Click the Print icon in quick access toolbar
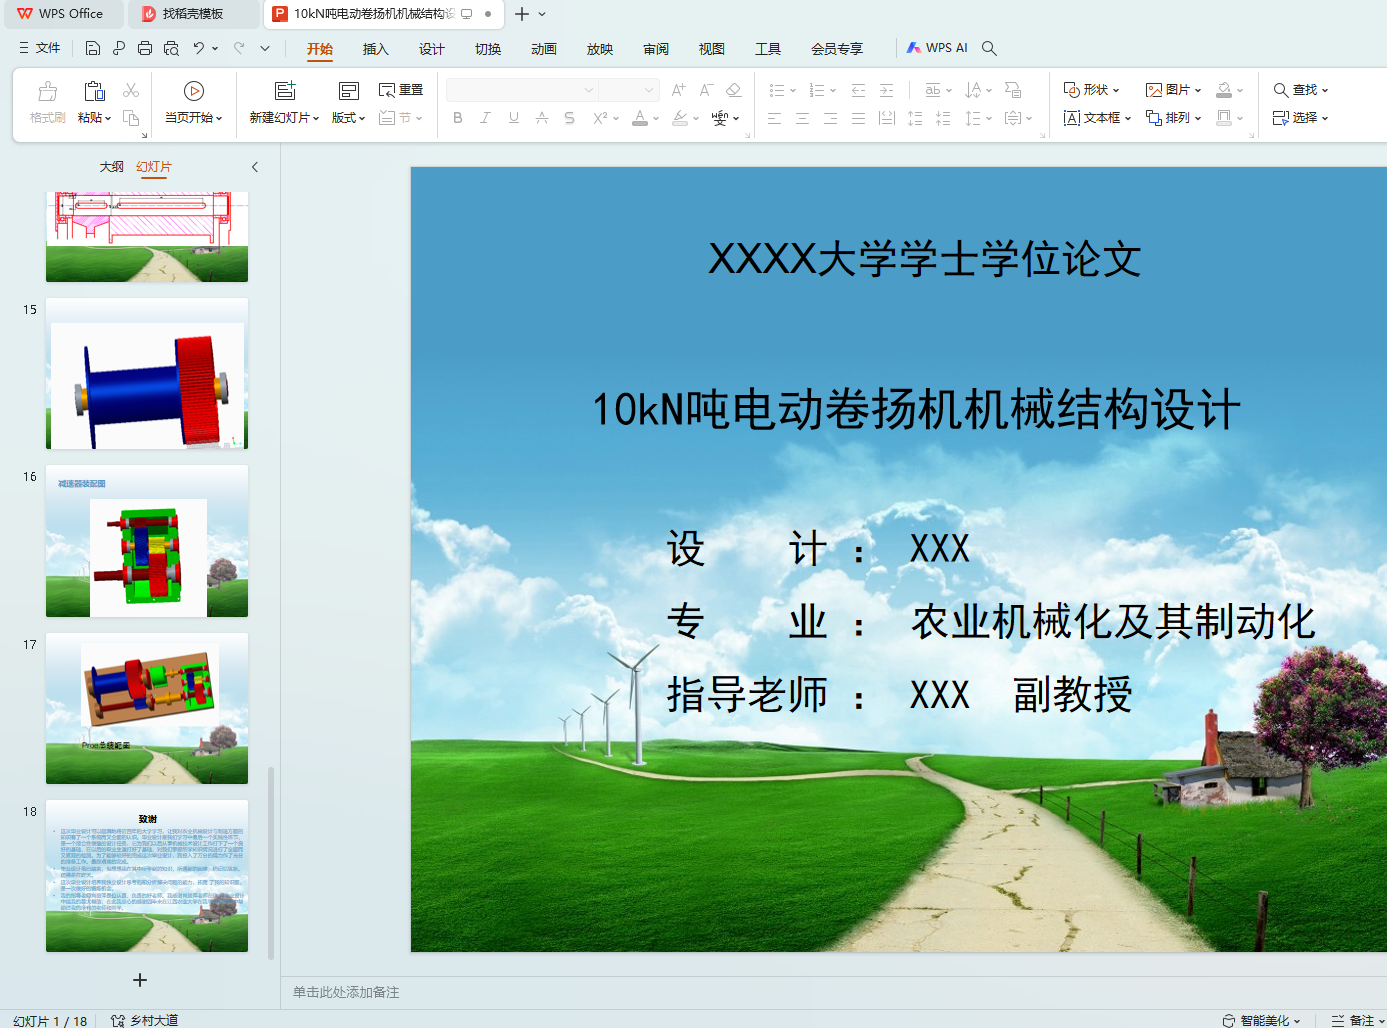This screenshot has height=1028, width=1387. [145, 48]
